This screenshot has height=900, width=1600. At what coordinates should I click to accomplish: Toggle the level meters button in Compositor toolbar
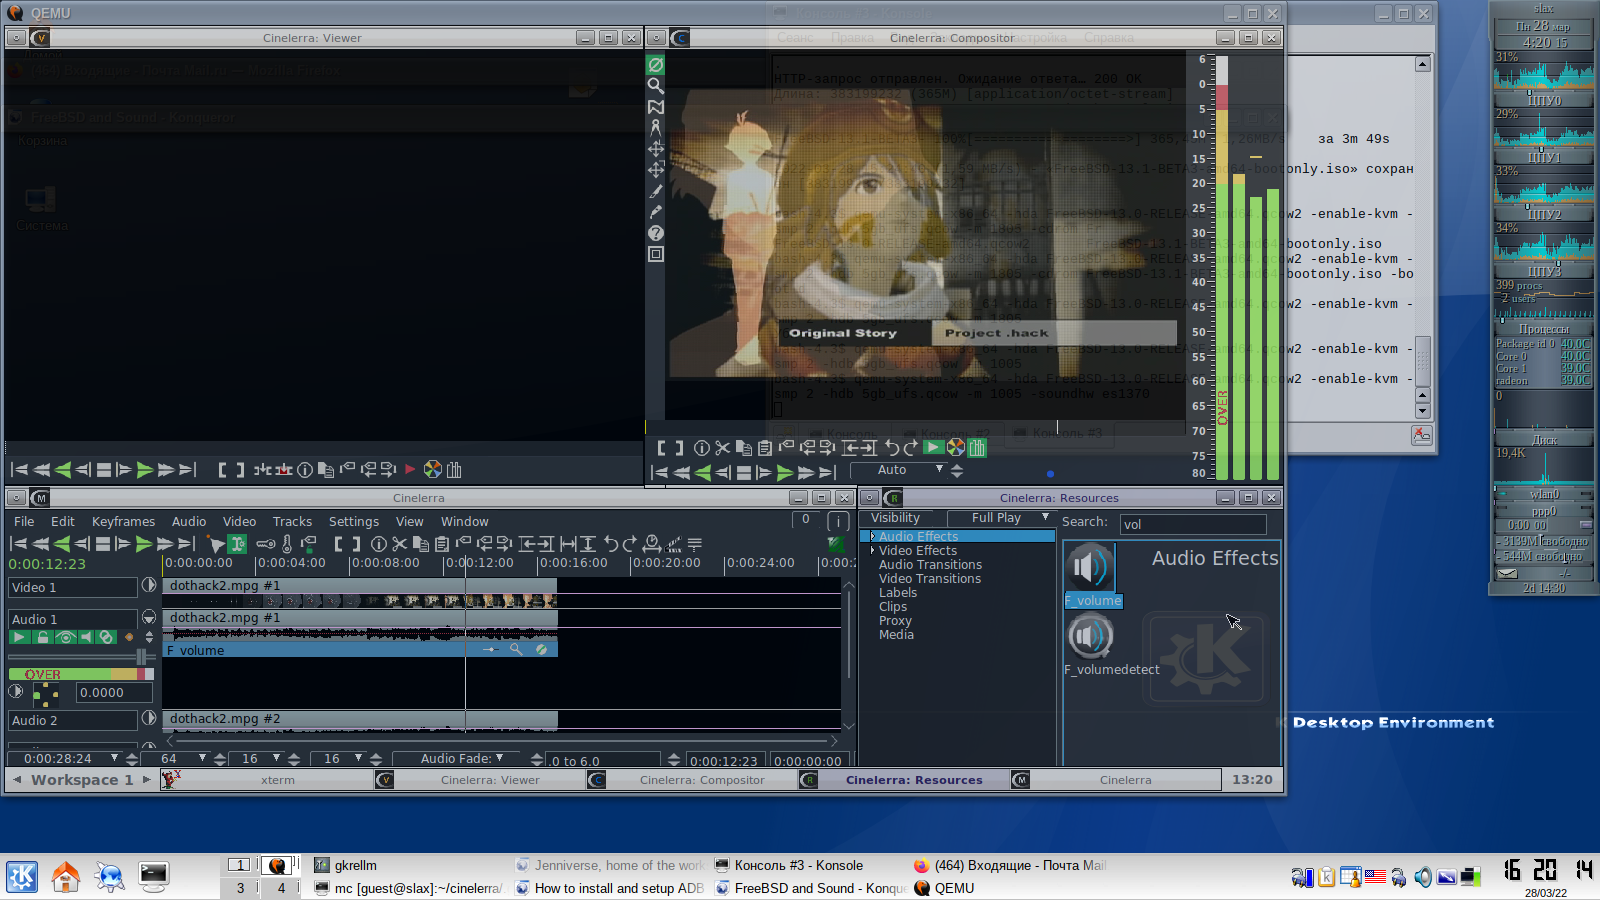977,448
